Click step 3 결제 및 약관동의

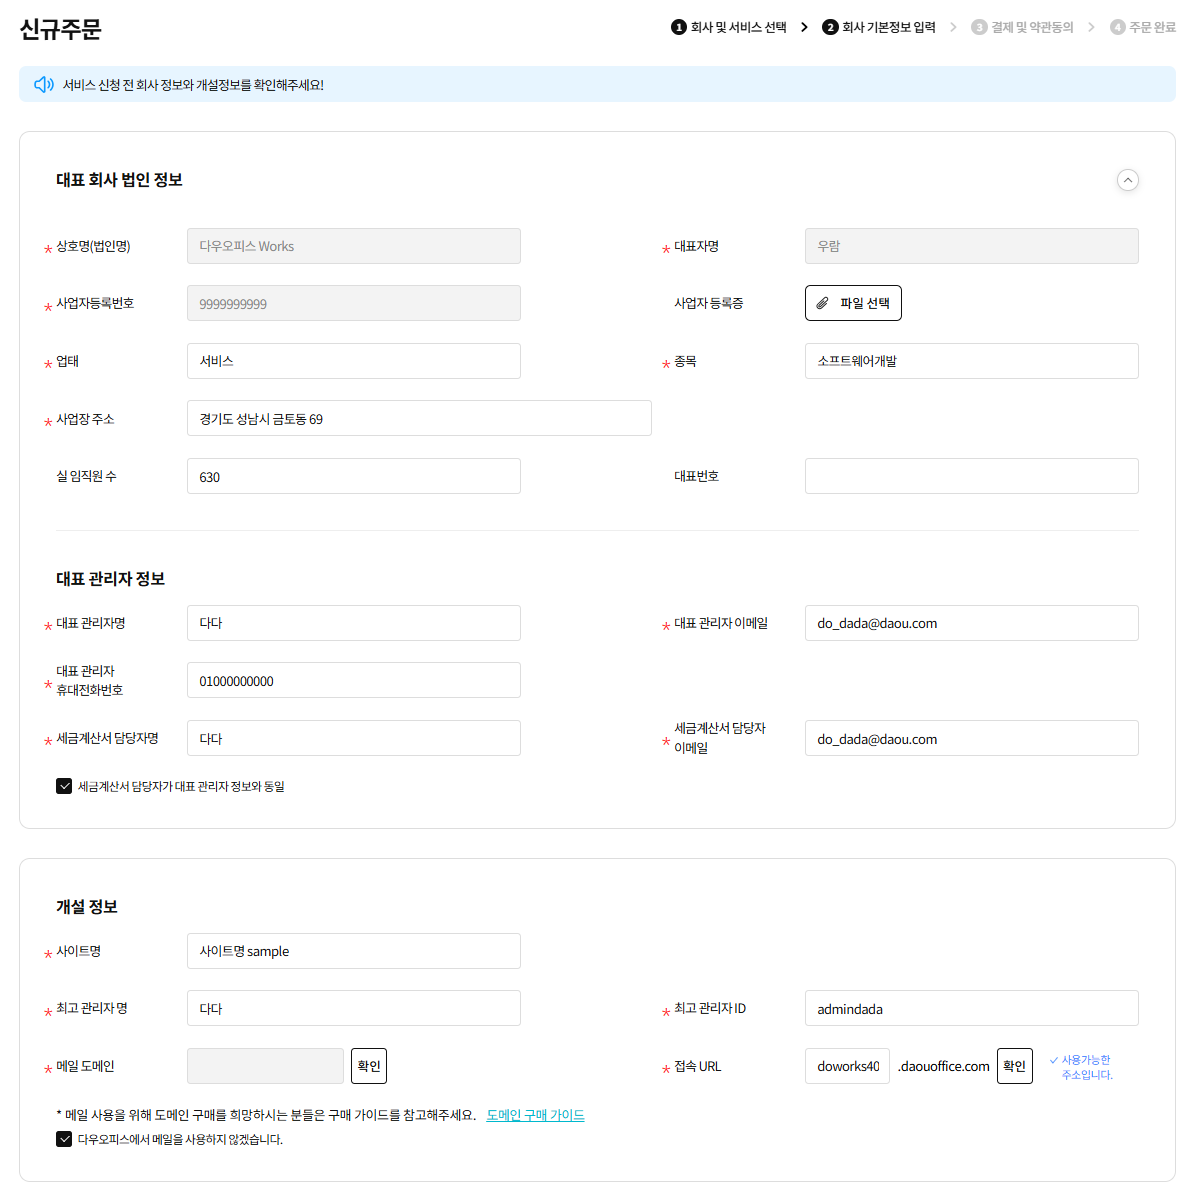click(x=1022, y=27)
